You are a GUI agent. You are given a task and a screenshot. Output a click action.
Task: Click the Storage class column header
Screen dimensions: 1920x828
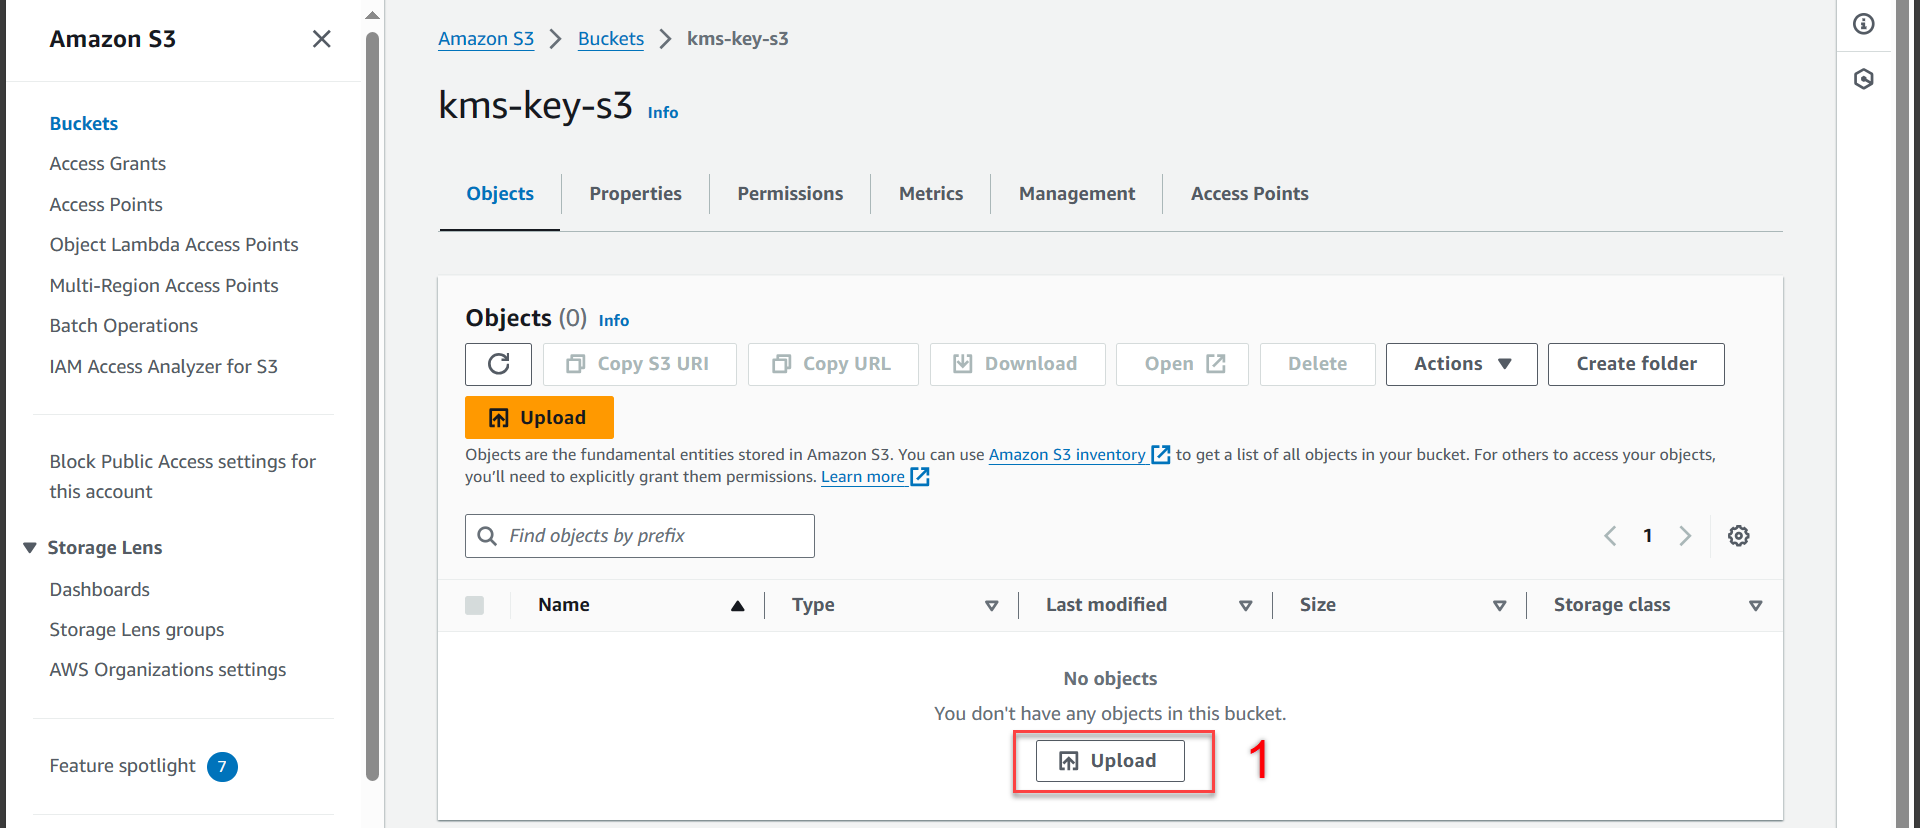tap(1612, 605)
